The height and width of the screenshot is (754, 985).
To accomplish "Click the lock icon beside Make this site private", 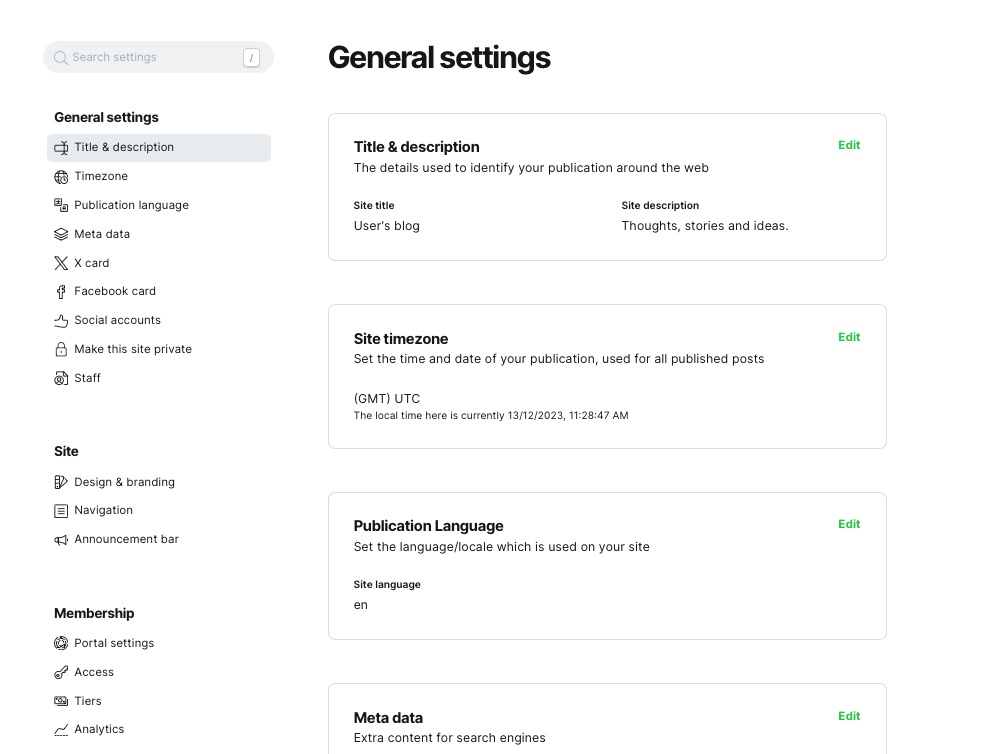I will click(61, 349).
